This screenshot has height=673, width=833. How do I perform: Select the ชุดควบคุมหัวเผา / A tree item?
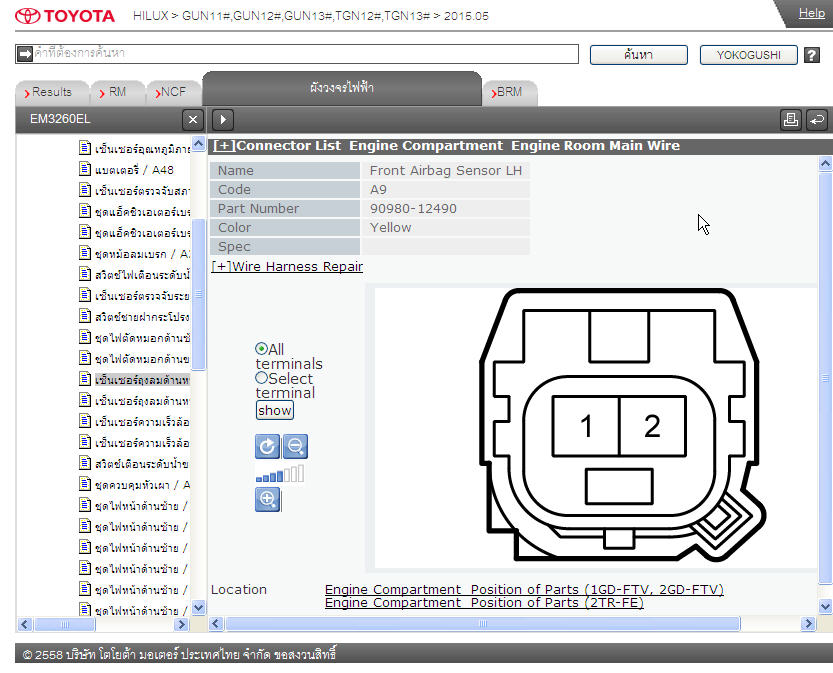point(142,484)
